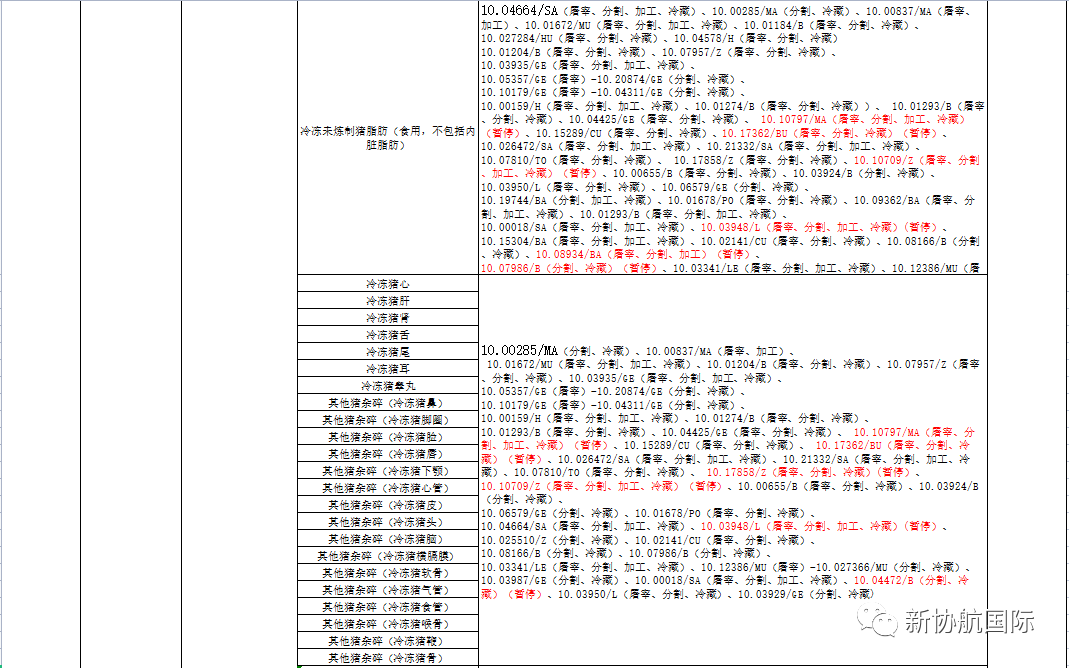Click the 冷冻猪肾 row
Screen dimensions: 1069x668
click(x=387, y=318)
